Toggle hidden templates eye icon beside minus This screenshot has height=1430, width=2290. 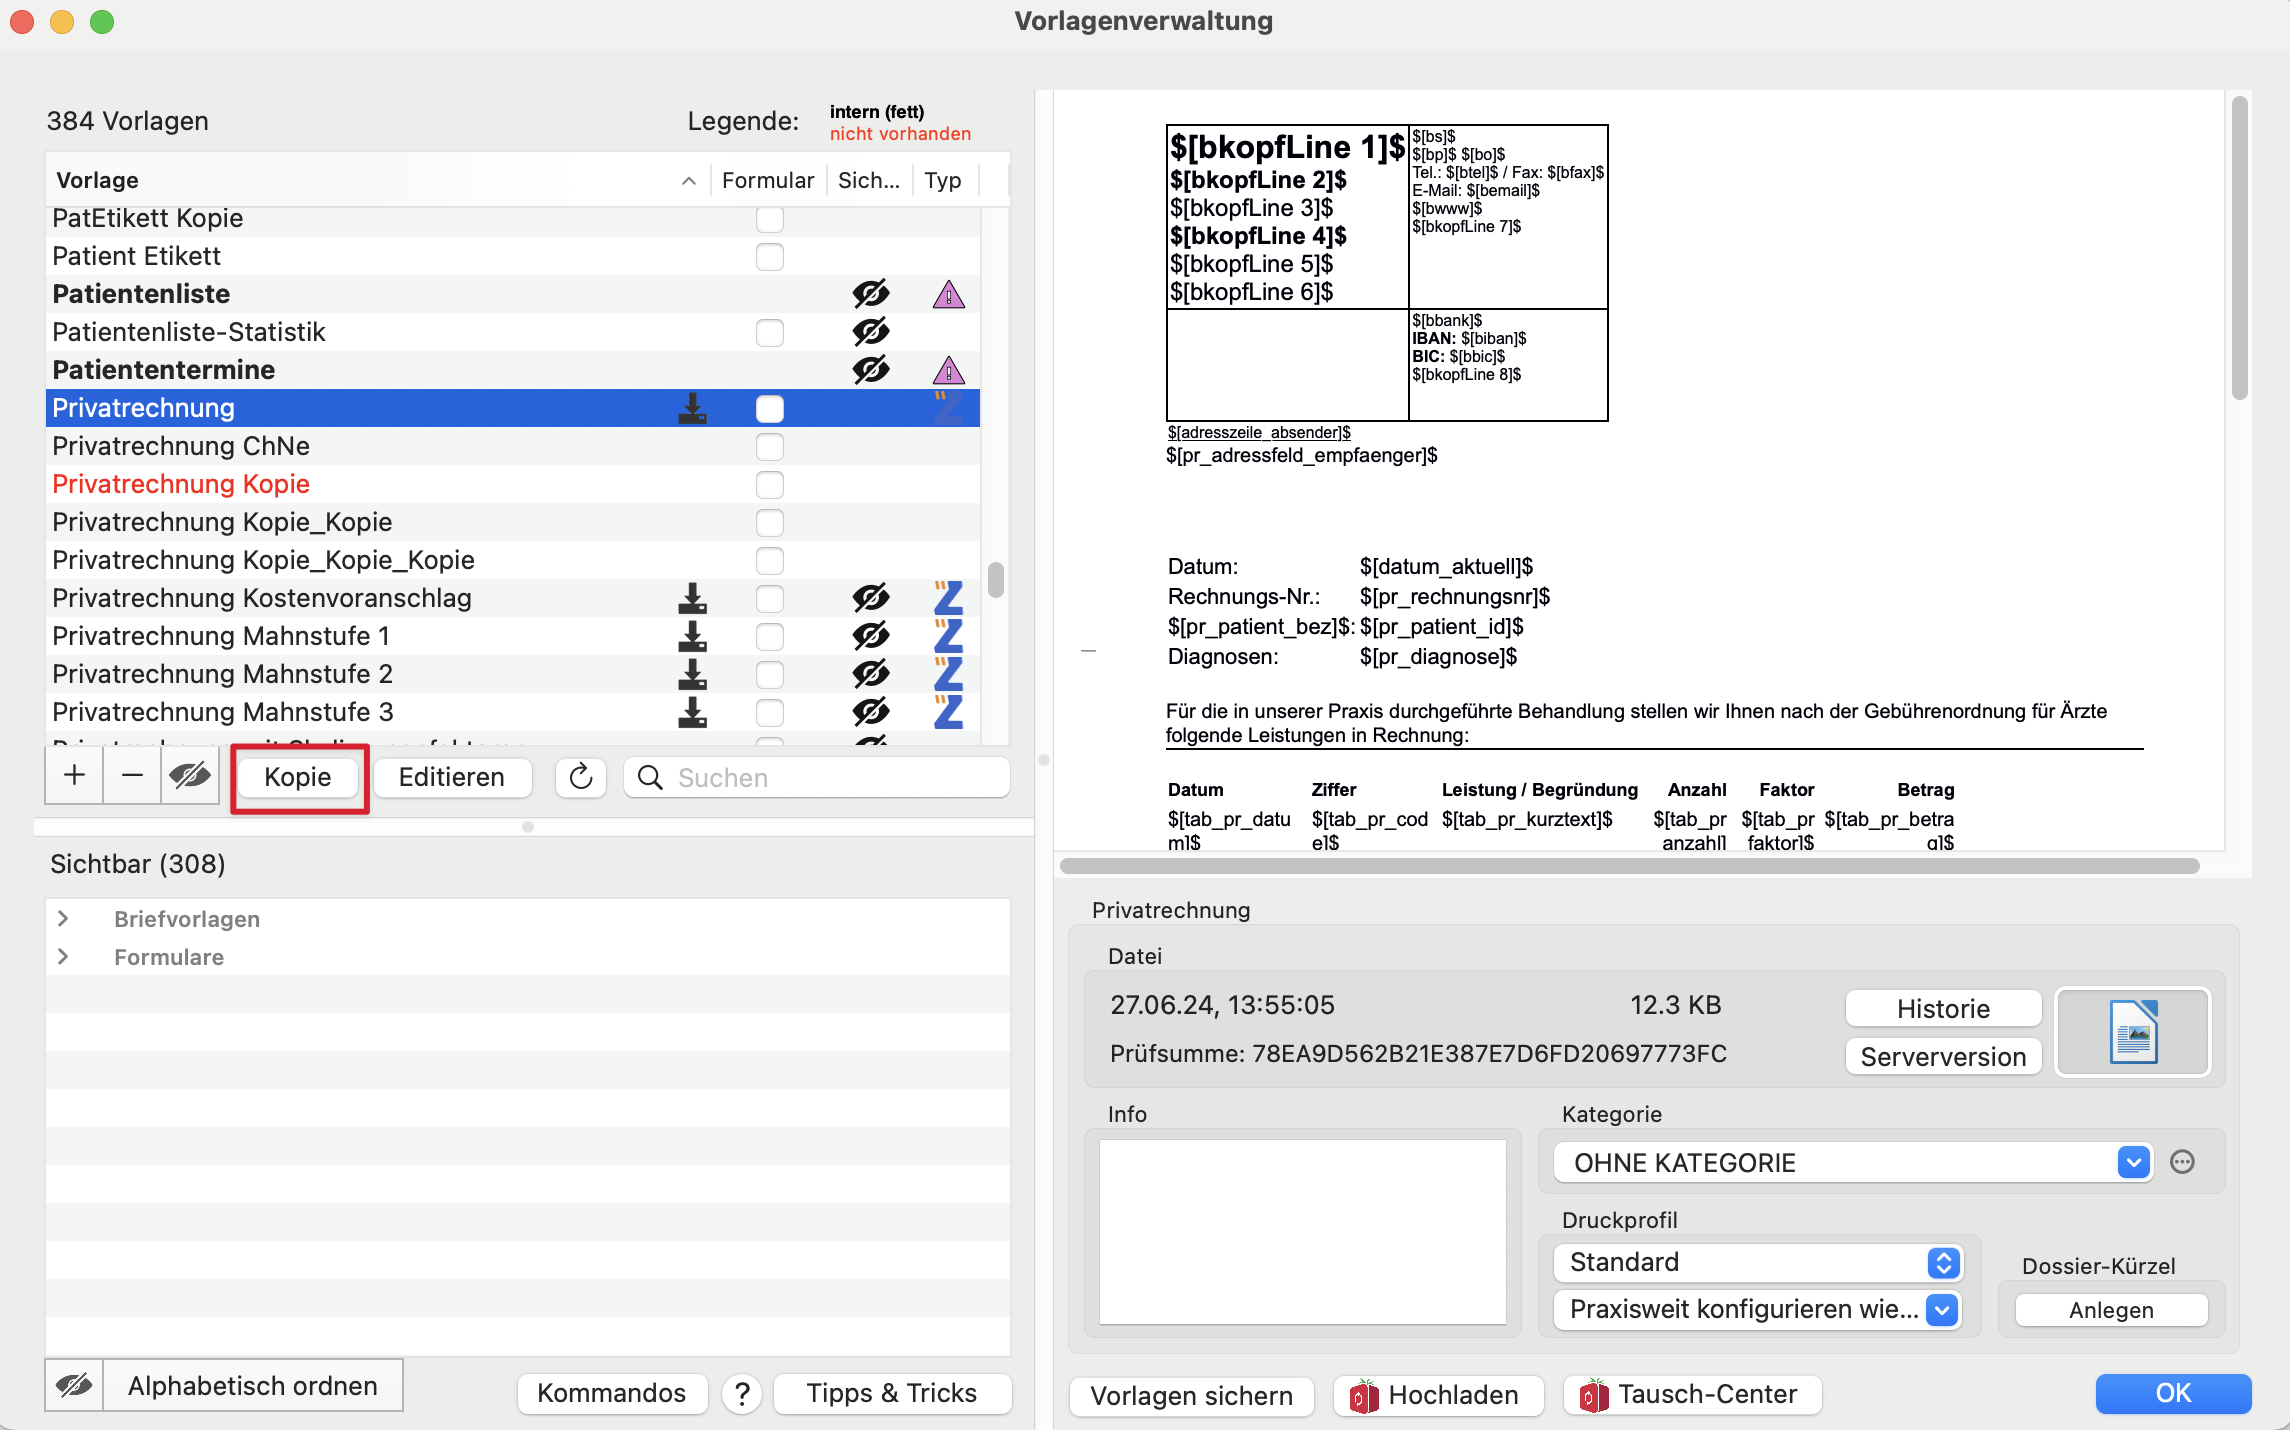(190, 776)
